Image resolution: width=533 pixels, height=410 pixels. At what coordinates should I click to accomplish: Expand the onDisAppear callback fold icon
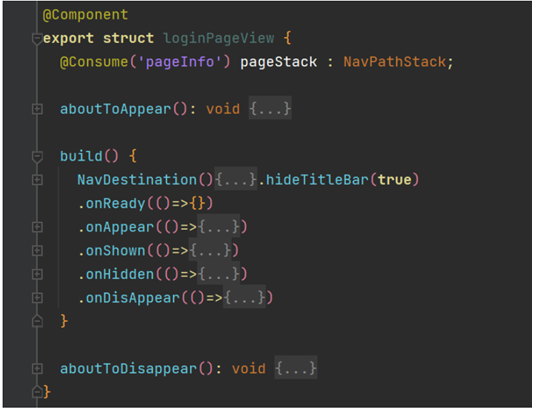(x=37, y=298)
